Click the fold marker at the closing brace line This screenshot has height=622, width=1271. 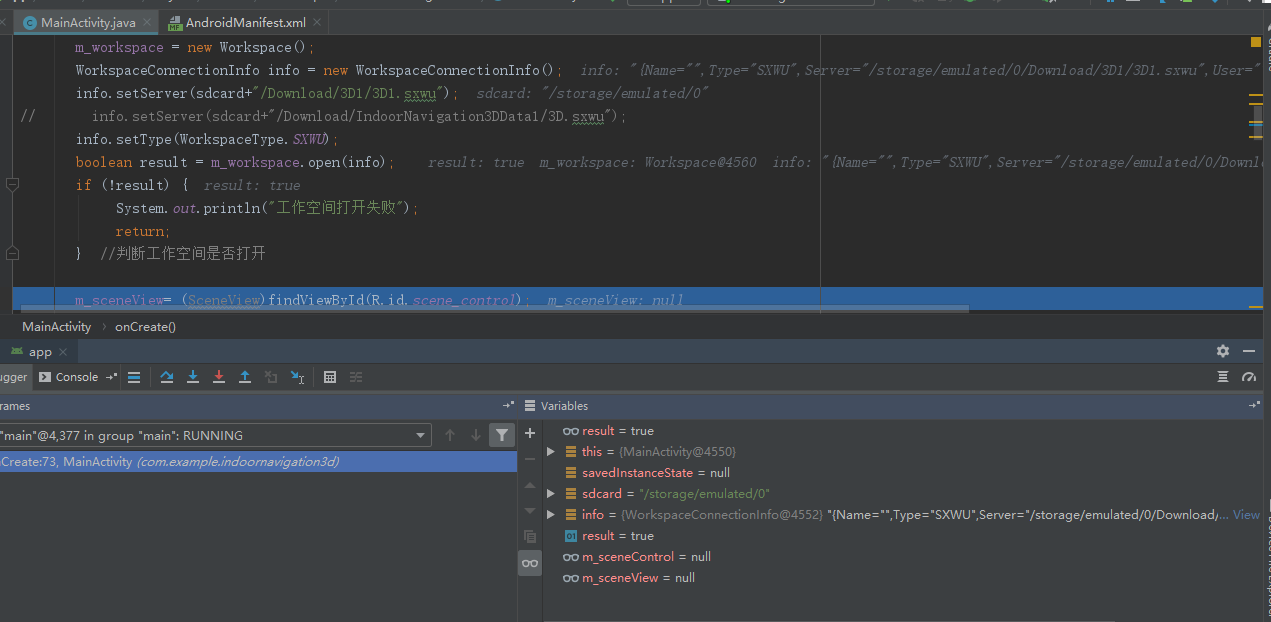point(12,254)
